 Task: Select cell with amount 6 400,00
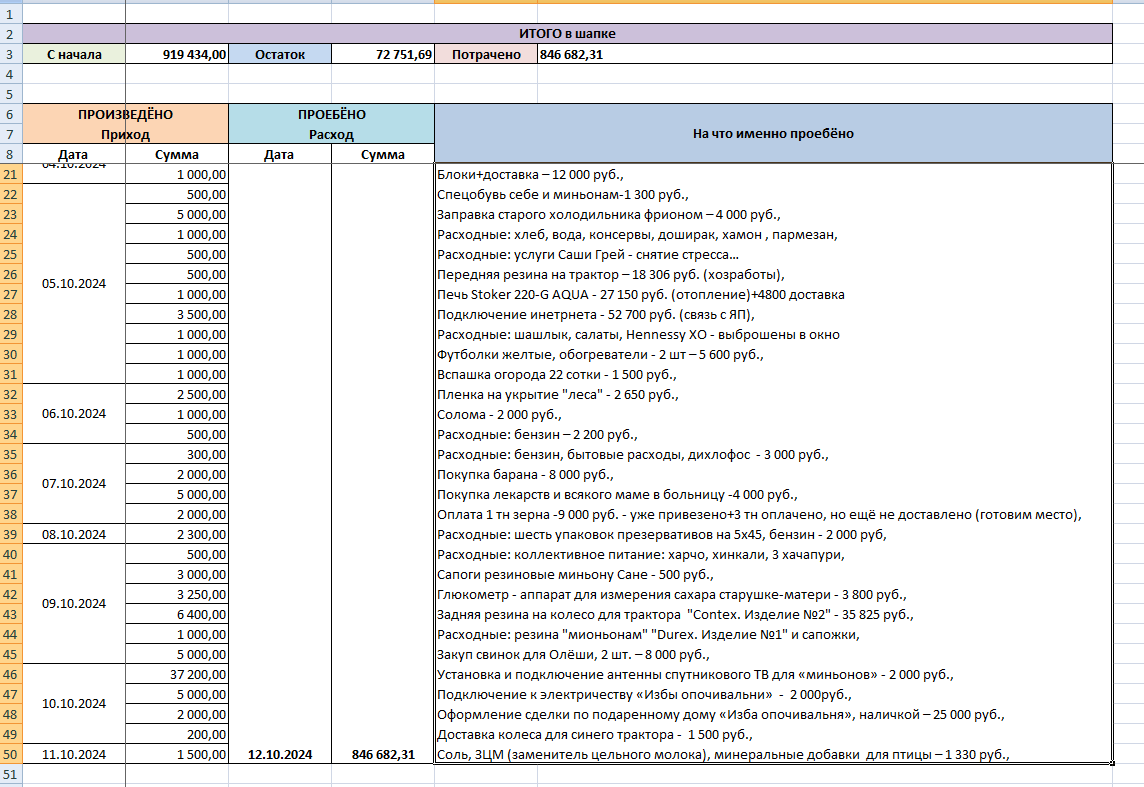click(177, 614)
